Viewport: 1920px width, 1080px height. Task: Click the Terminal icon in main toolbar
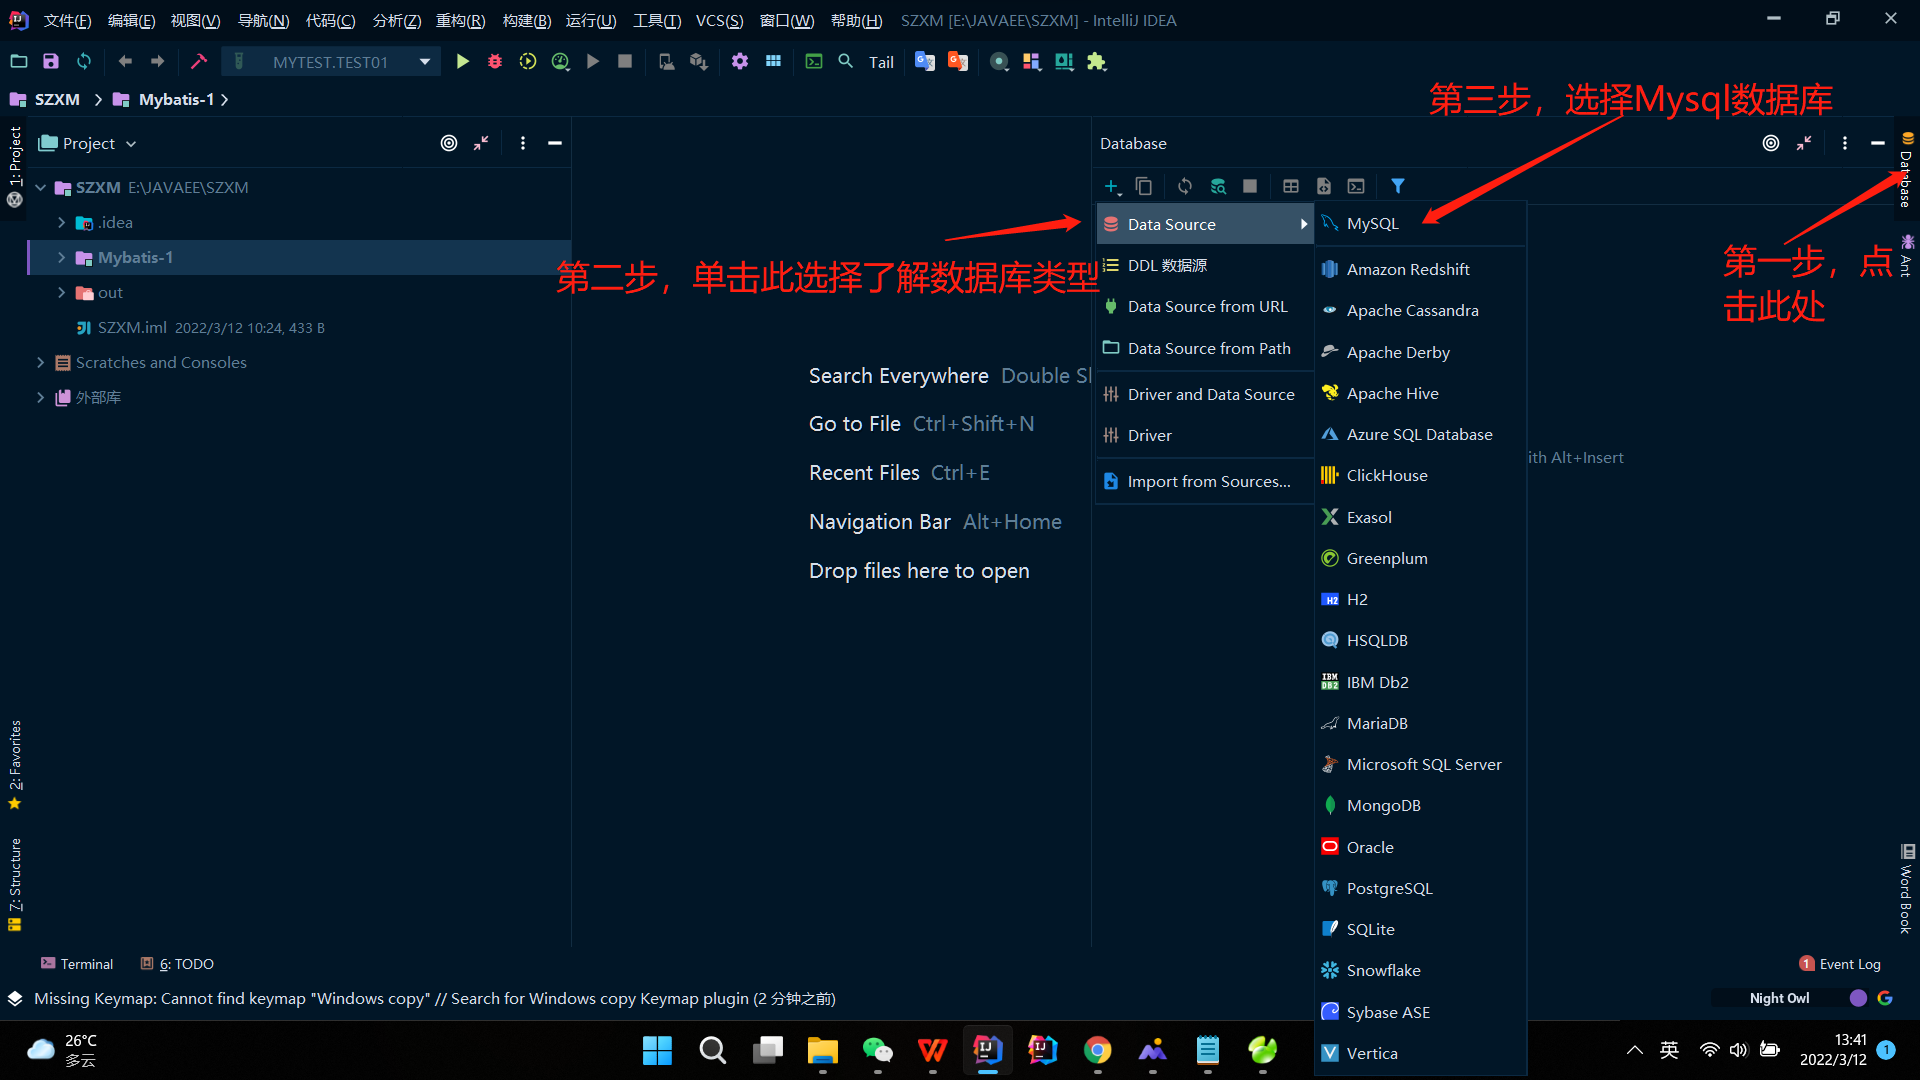point(814,62)
